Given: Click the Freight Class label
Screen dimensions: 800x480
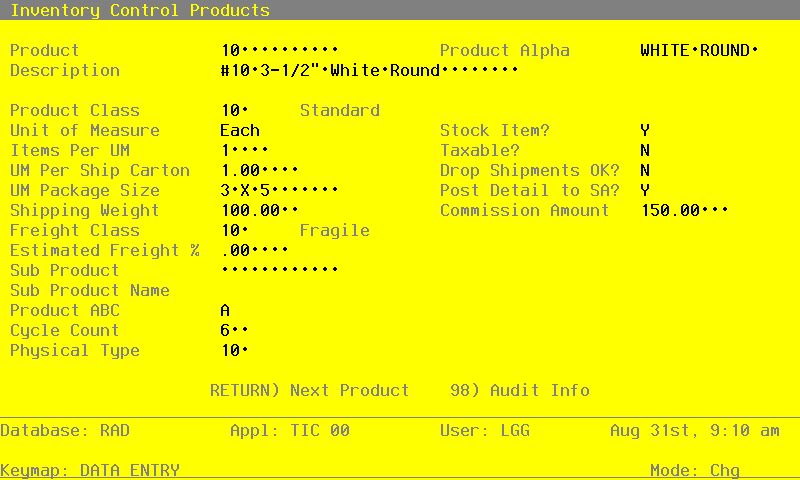Looking at the screenshot, I should click(74, 230).
